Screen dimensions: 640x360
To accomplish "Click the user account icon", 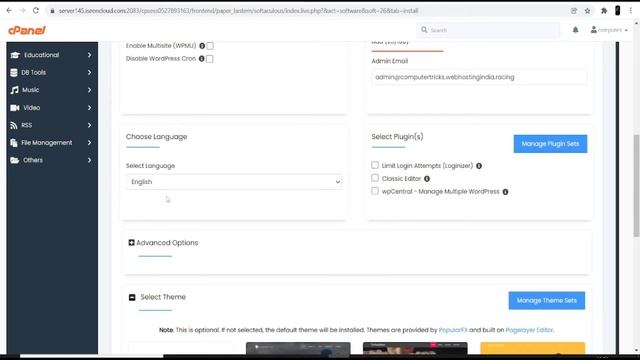I will [x=594, y=30].
